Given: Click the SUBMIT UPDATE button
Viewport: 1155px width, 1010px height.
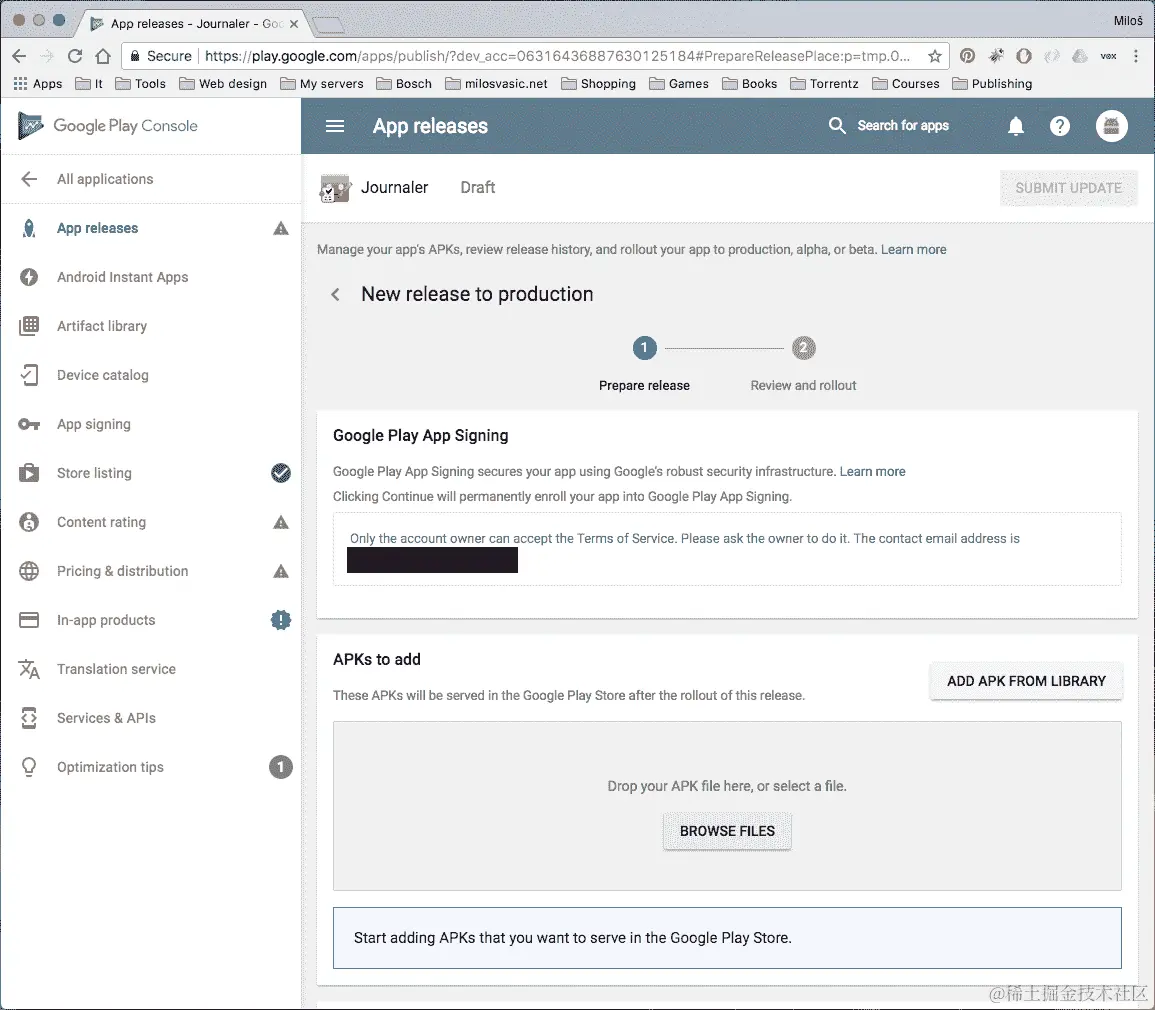Looking at the screenshot, I should point(1069,188).
